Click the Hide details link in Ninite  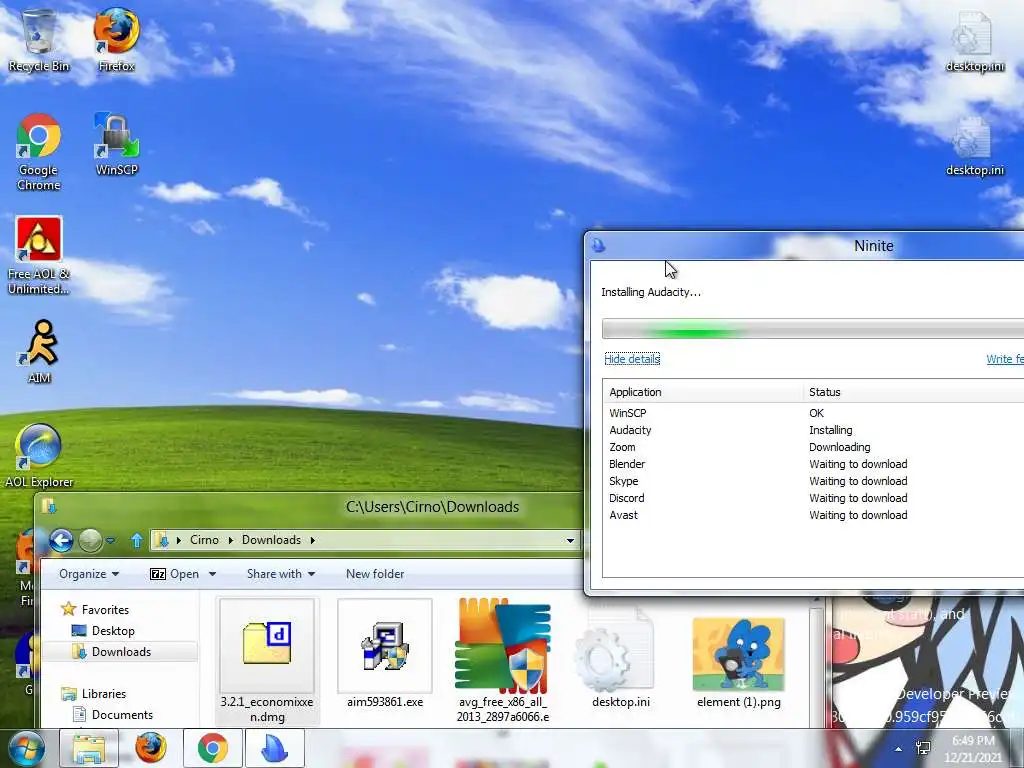click(x=632, y=359)
